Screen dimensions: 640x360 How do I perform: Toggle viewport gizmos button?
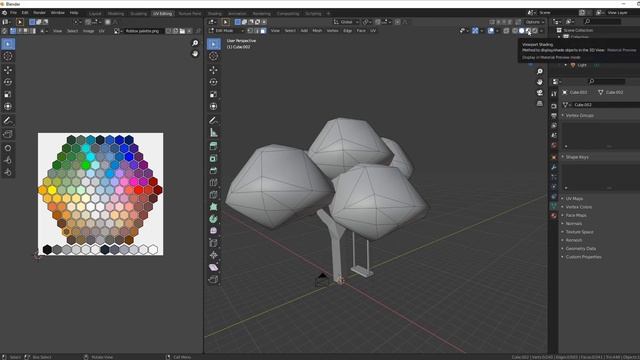click(x=475, y=31)
